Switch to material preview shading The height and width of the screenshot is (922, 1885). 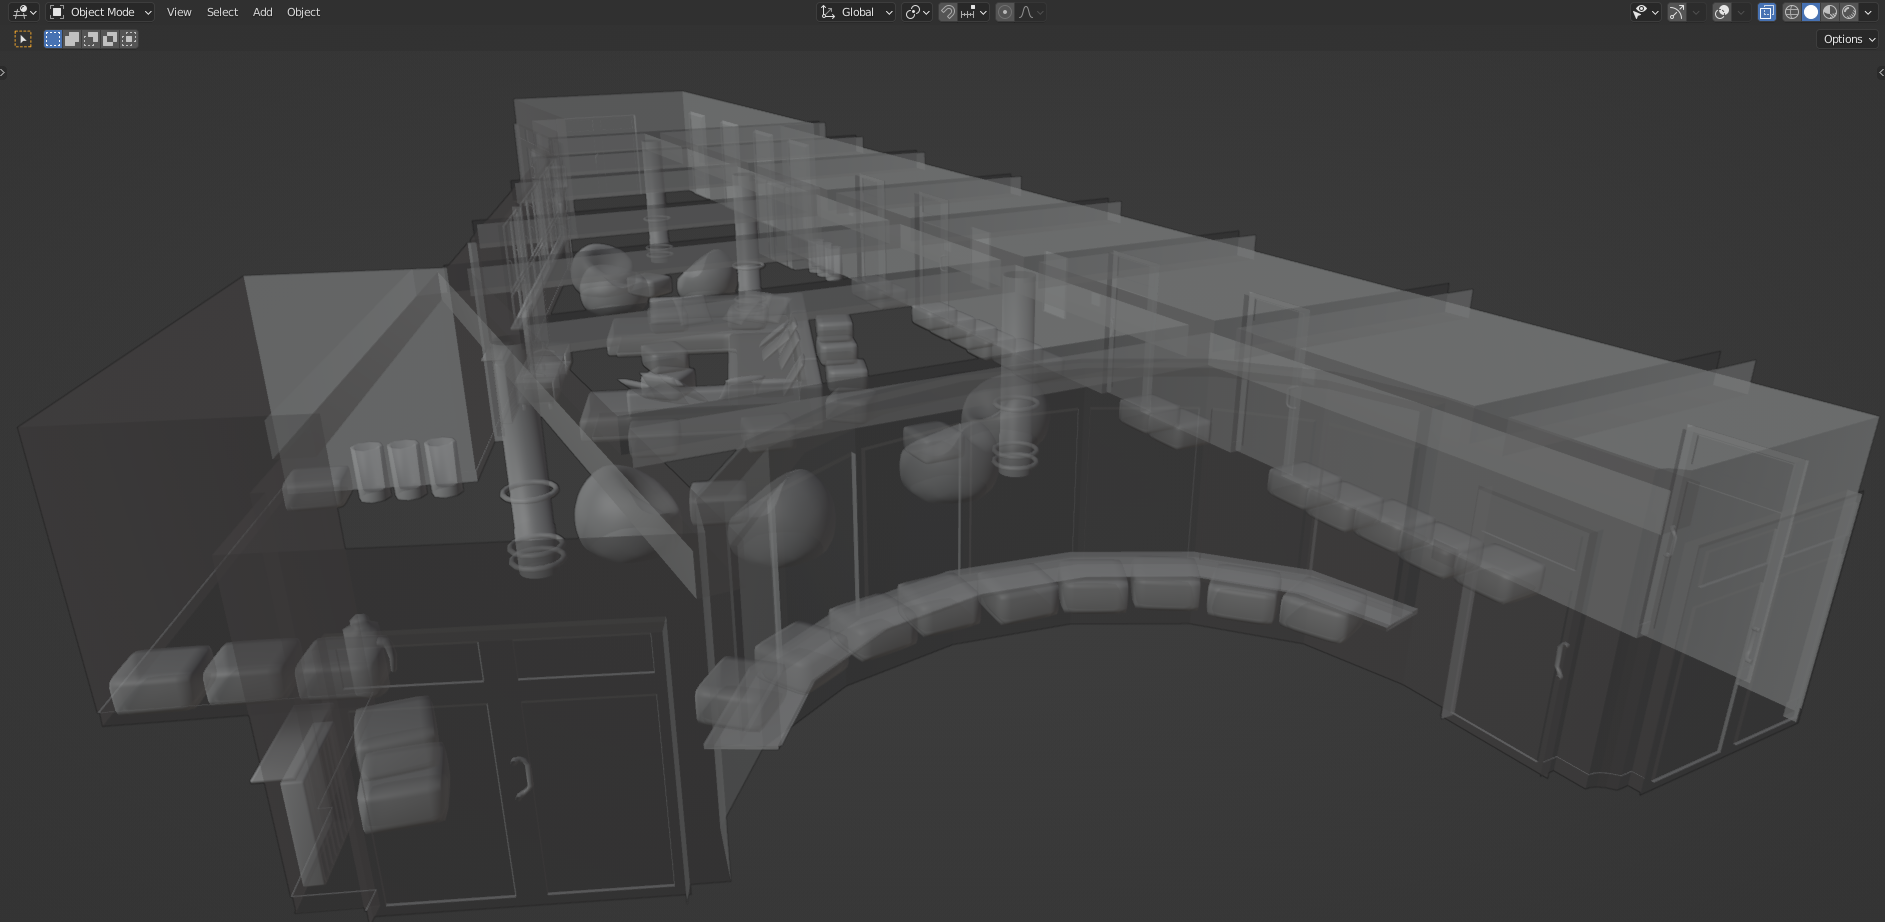[1830, 12]
